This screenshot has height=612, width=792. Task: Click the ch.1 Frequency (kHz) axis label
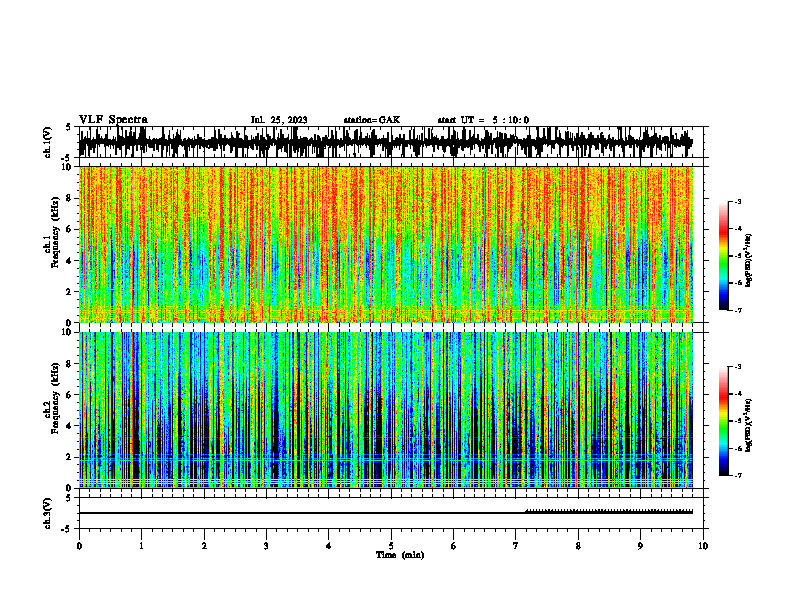coord(51,244)
